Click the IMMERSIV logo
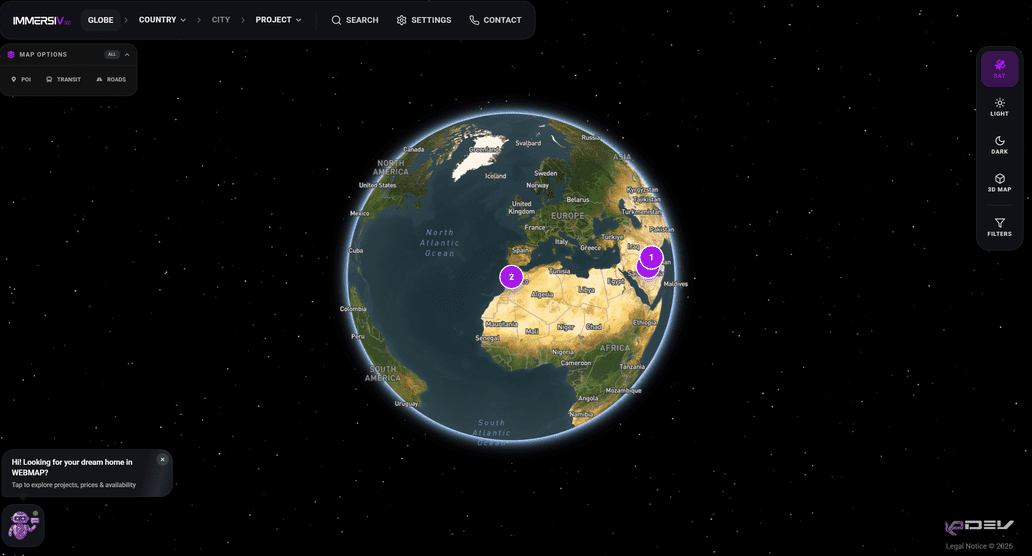 click(41, 20)
